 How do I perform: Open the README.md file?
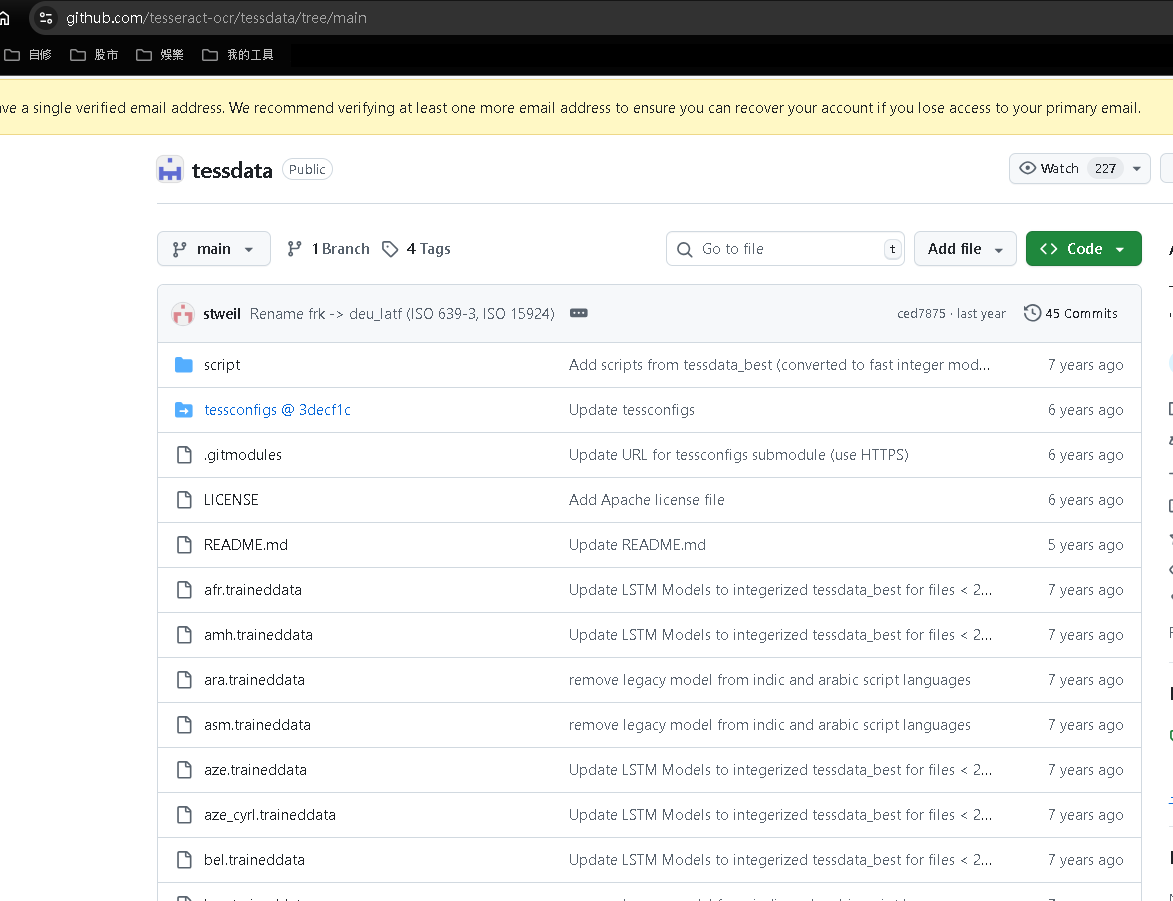click(x=245, y=545)
